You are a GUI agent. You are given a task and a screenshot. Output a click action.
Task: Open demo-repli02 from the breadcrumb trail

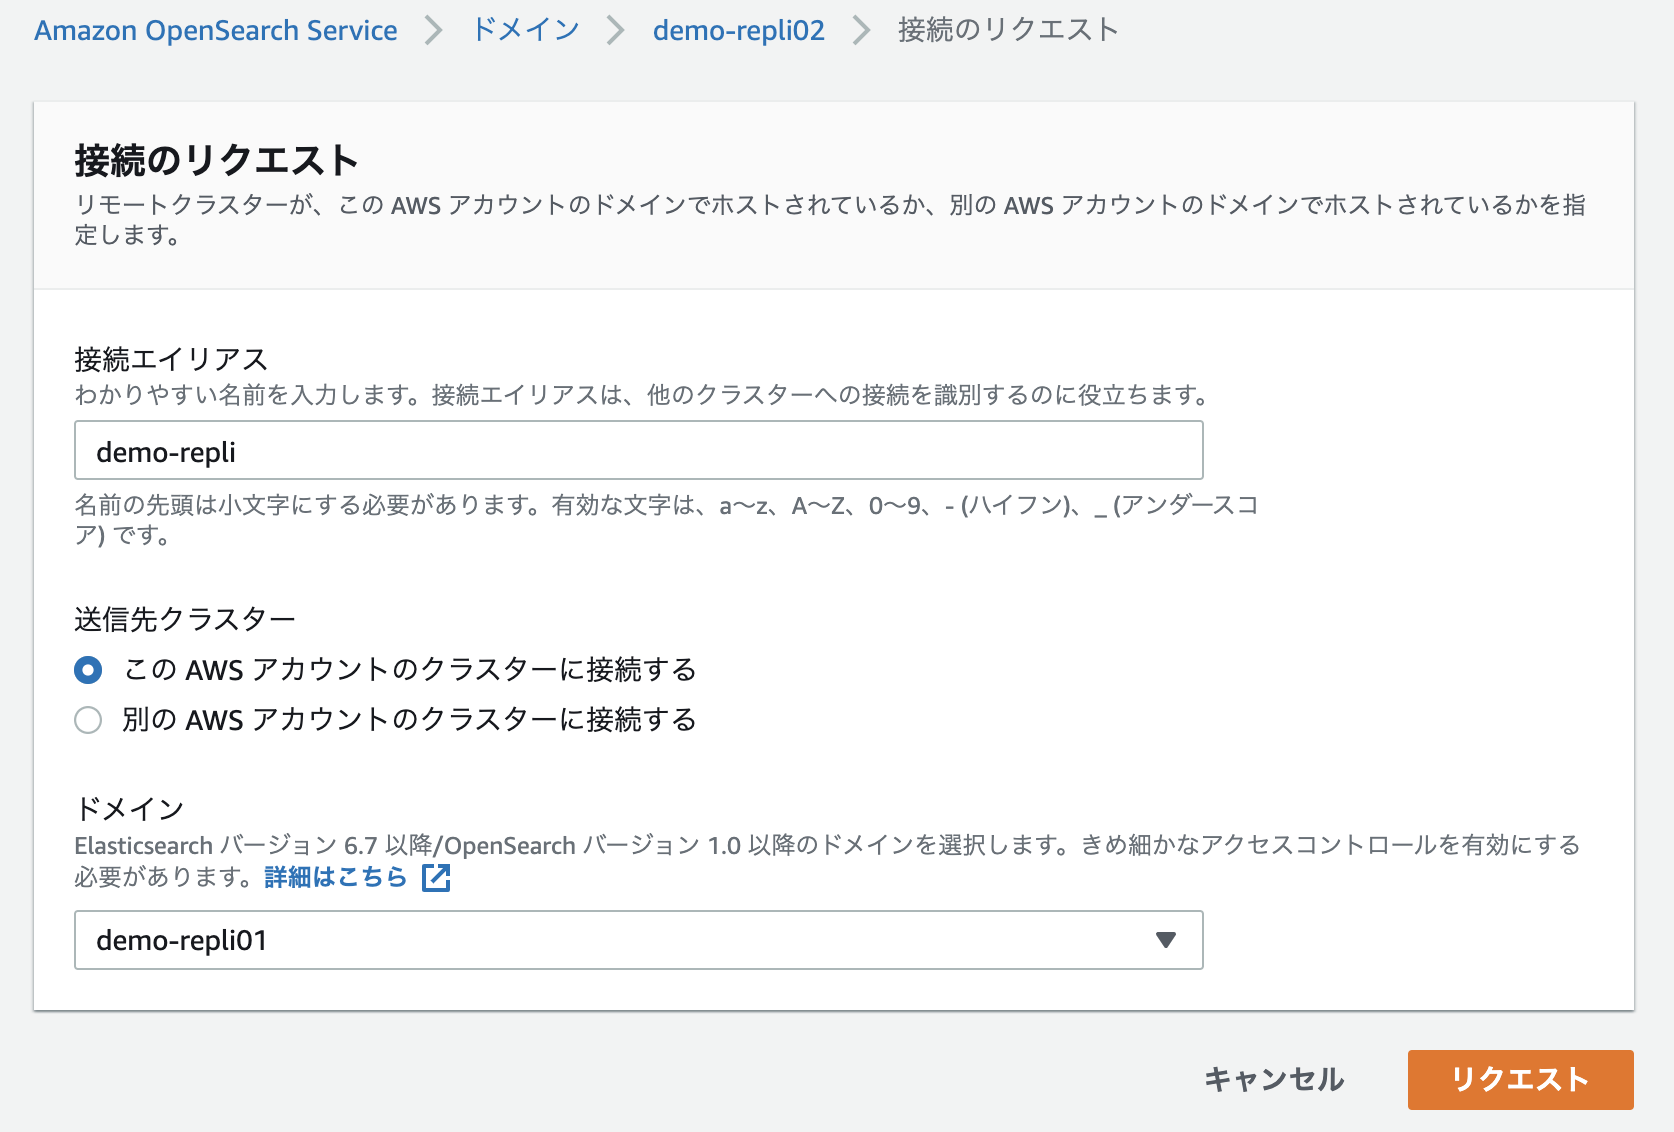click(x=737, y=29)
